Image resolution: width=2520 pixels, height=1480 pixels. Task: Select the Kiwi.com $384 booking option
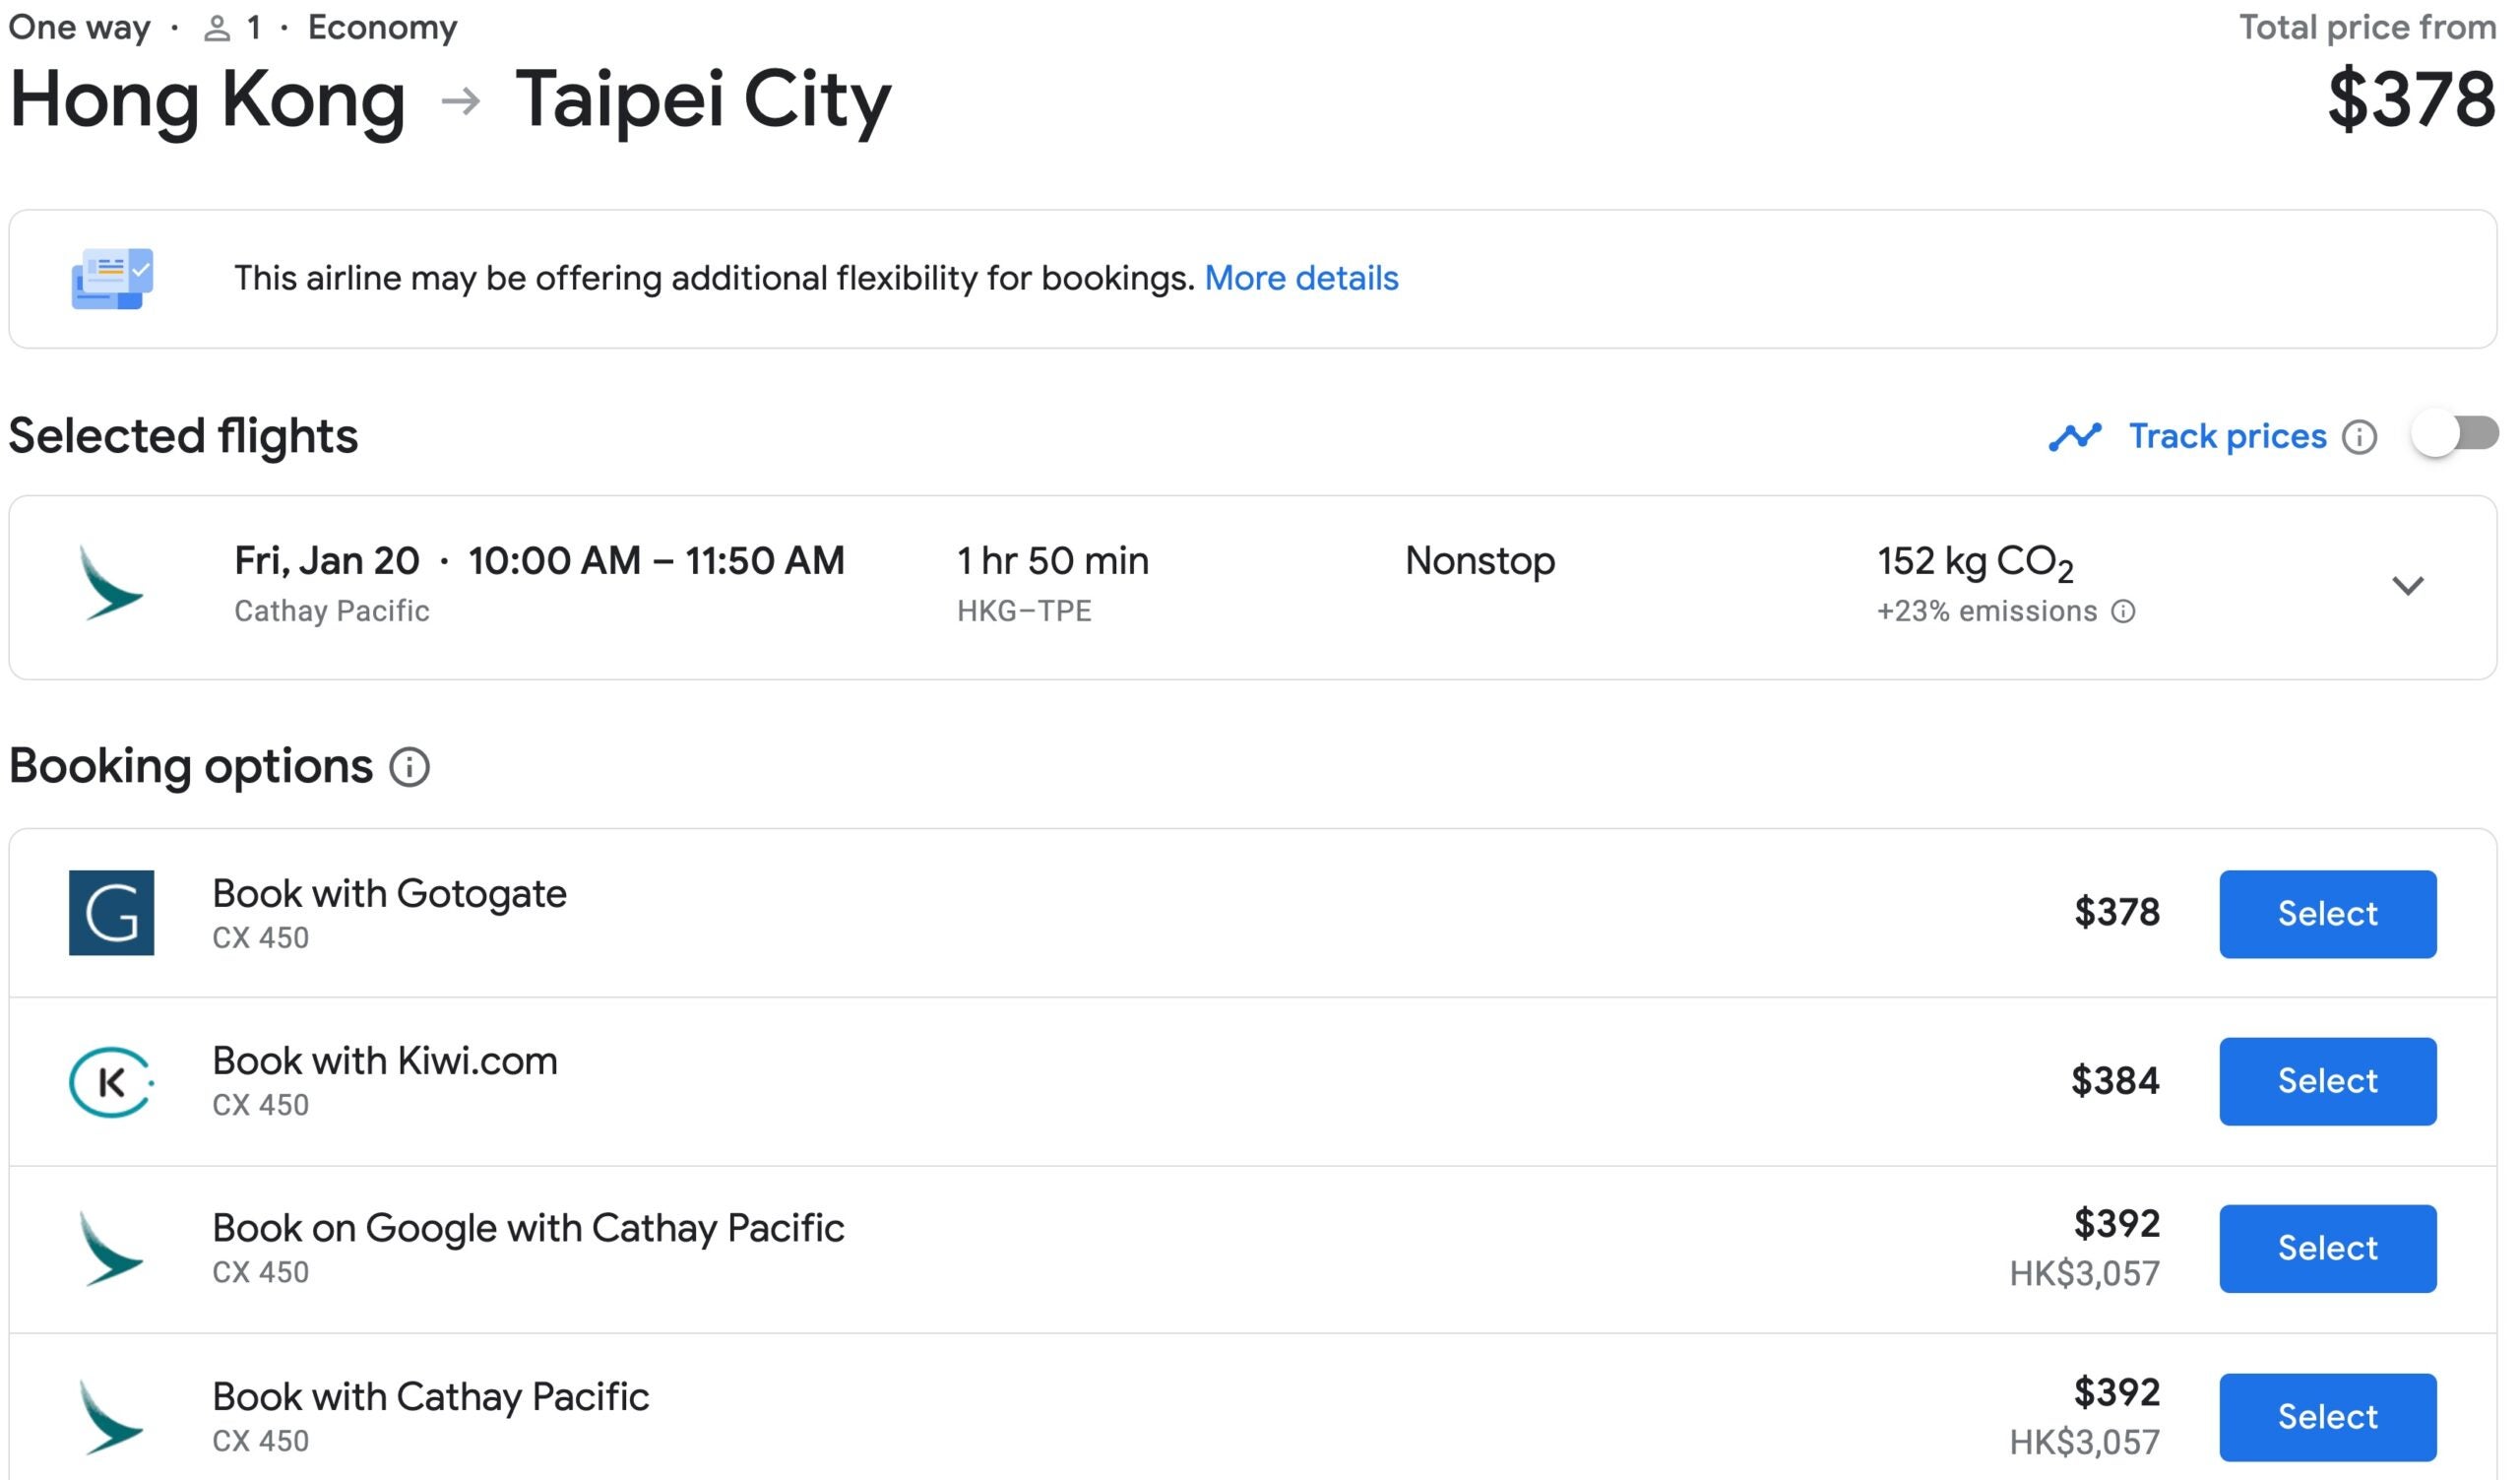[2327, 1081]
